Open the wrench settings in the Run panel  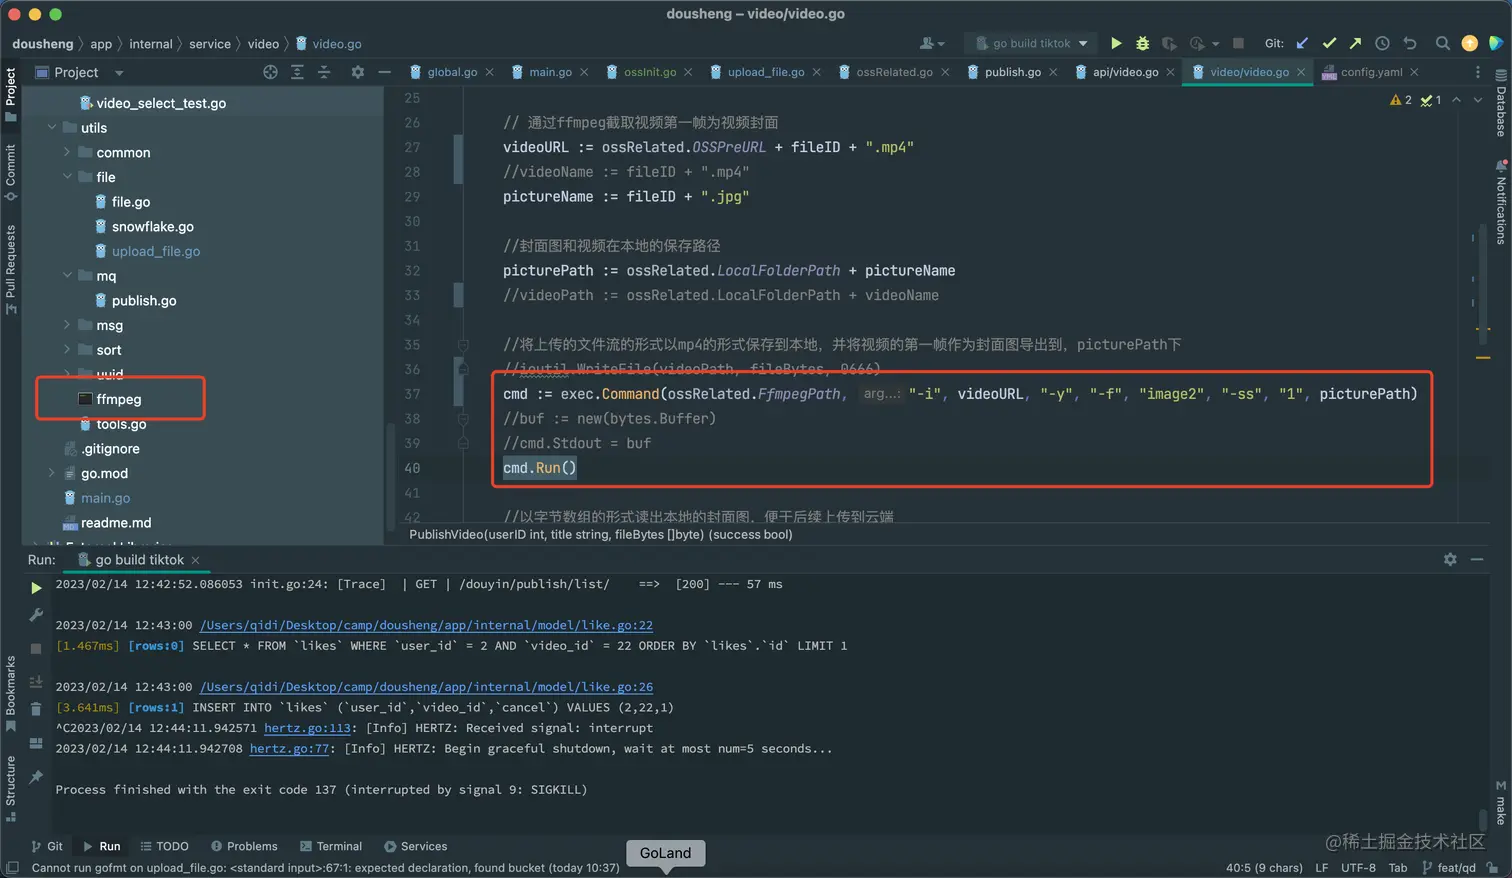(36, 615)
